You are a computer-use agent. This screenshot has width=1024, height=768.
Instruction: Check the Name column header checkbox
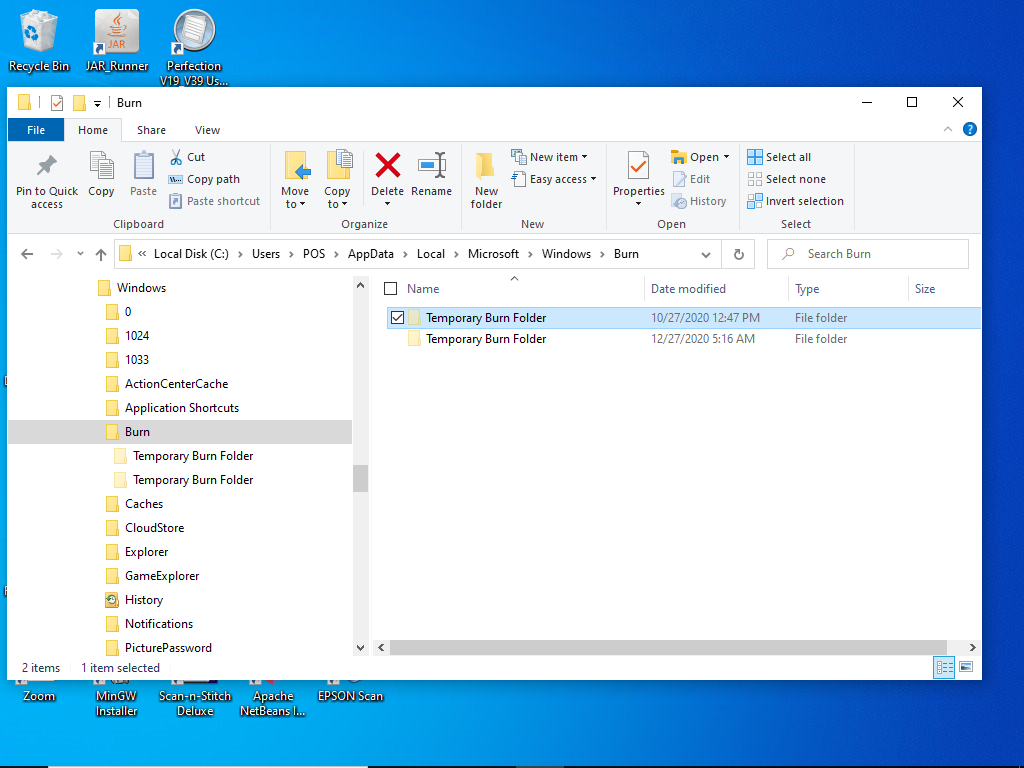pyautogui.click(x=390, y=288)
